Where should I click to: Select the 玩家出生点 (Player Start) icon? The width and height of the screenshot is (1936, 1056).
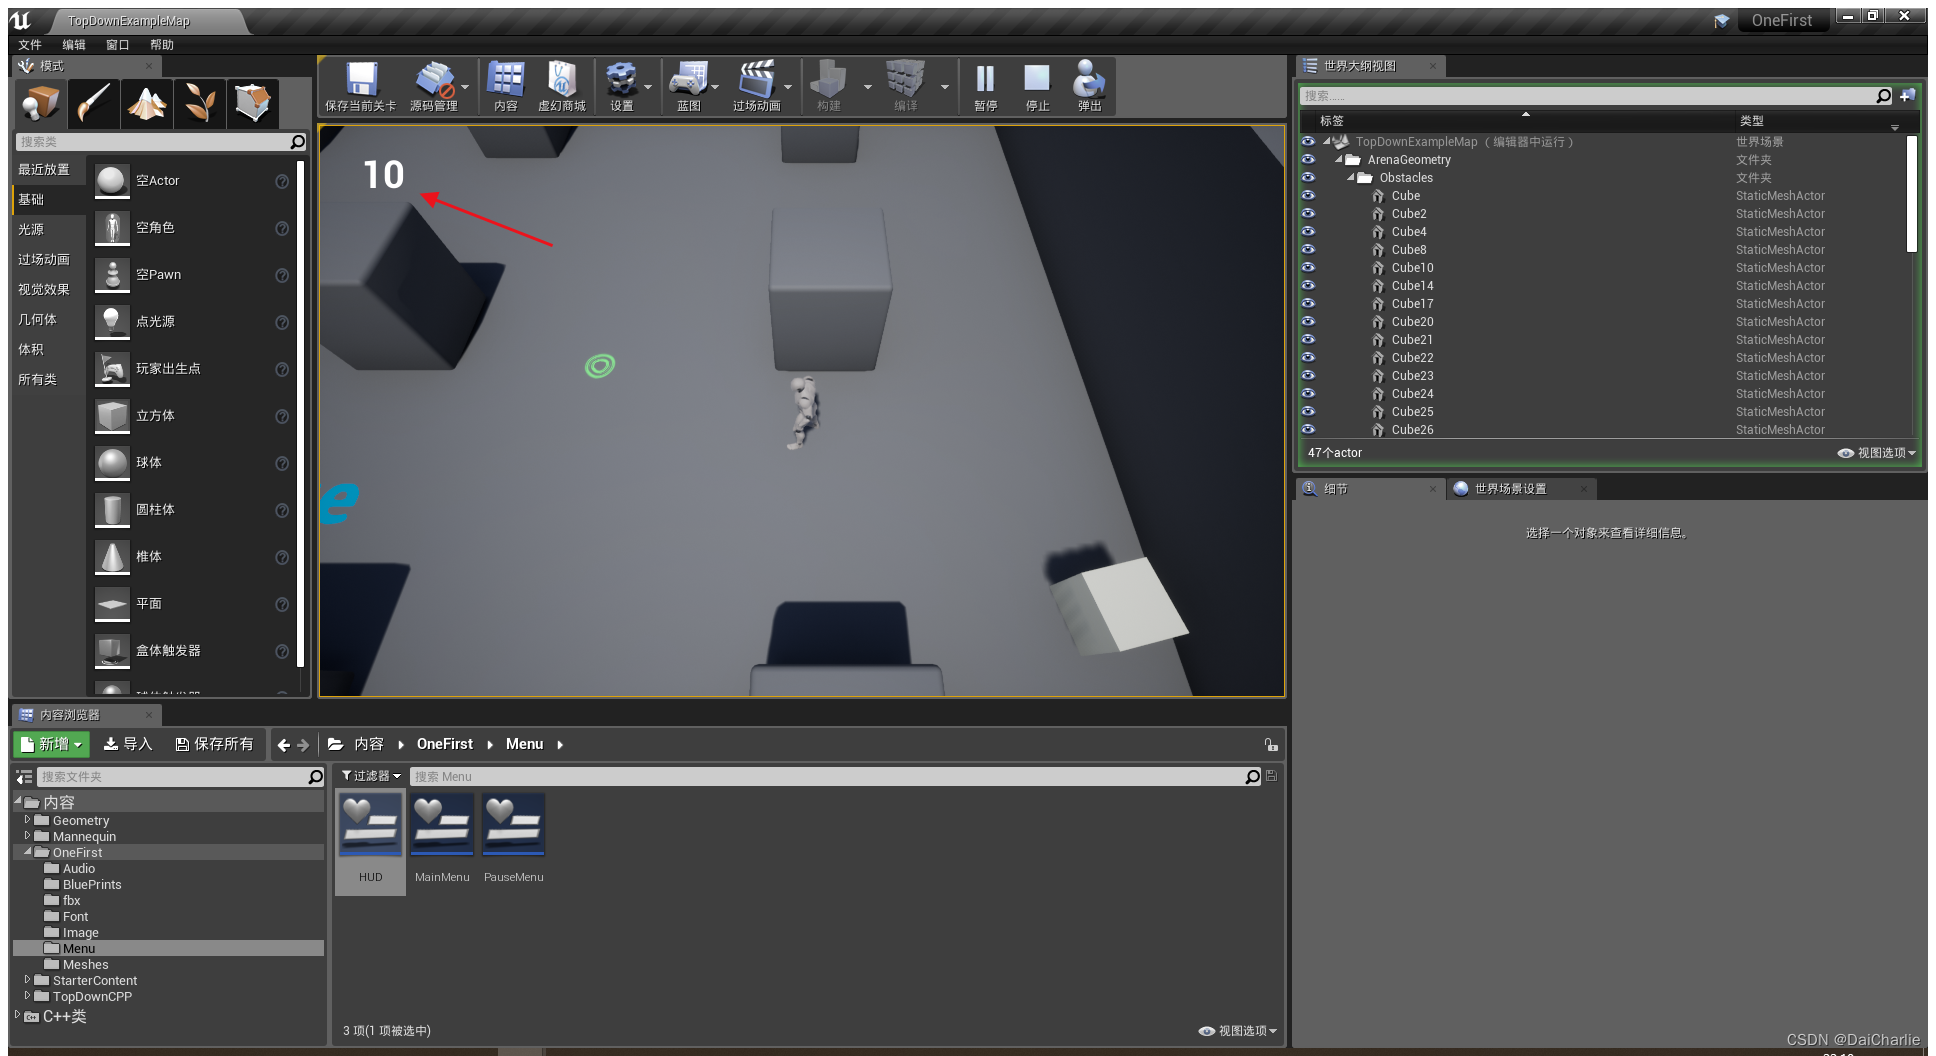[x=112, y=368]
